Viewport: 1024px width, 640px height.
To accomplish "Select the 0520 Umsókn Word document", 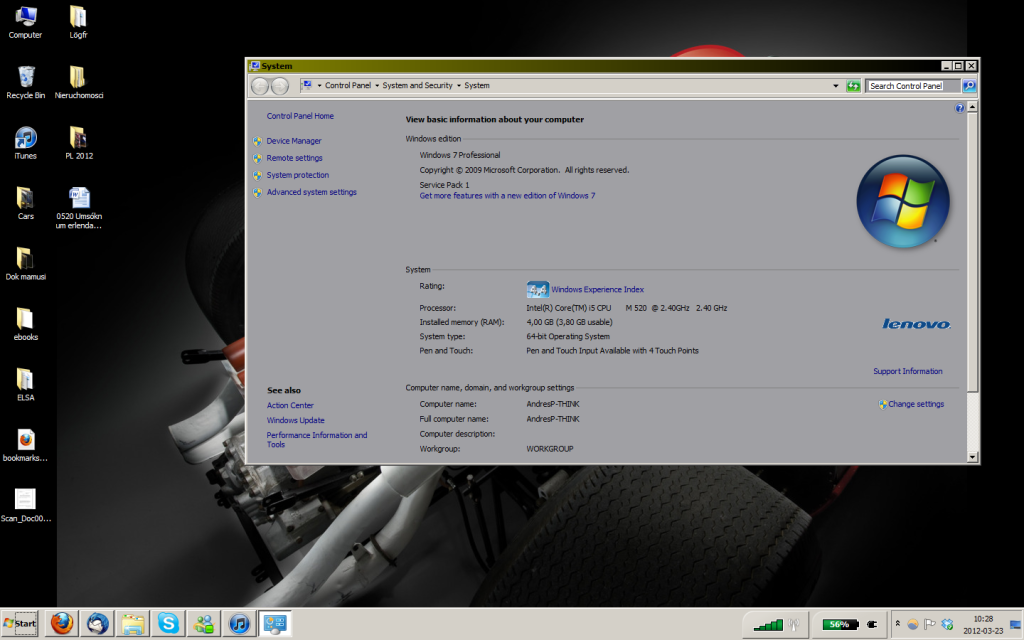I will 78,208.
